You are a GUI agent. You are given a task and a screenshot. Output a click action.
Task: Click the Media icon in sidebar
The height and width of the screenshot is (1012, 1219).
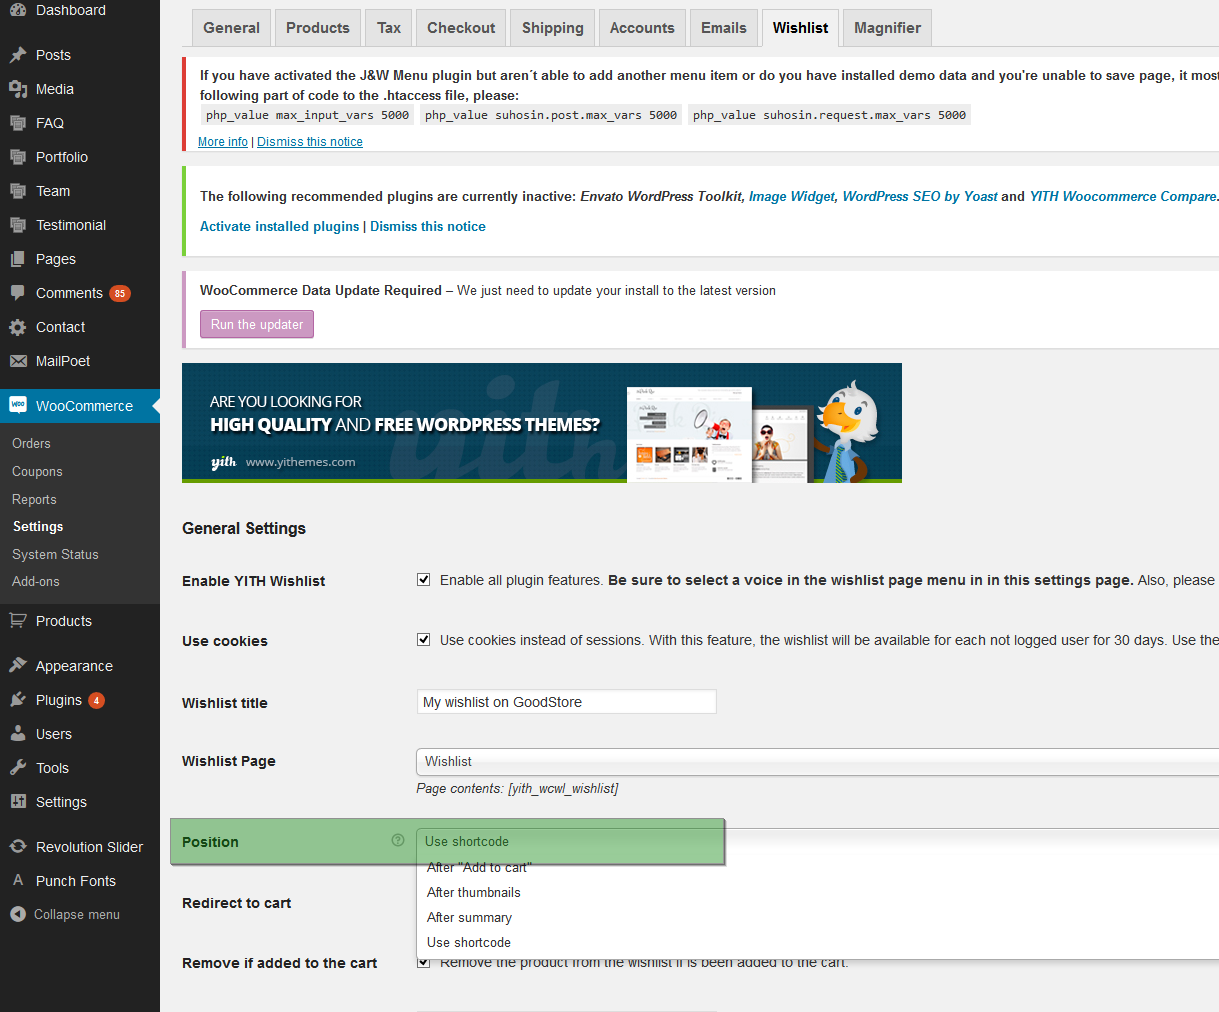click(18, 89)
